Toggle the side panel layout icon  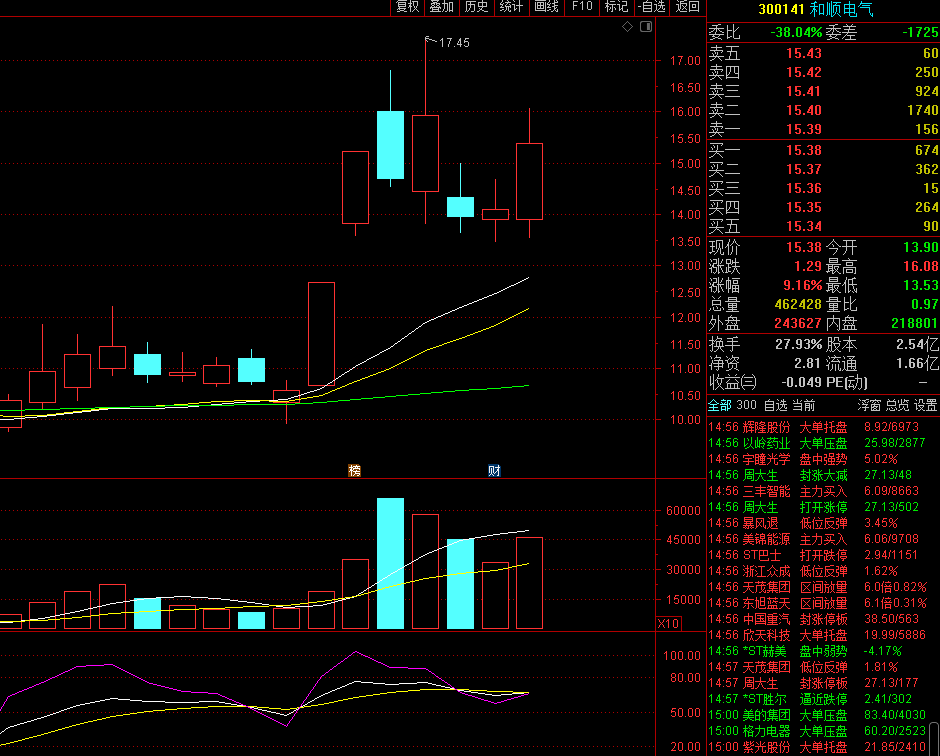(646, 26)
